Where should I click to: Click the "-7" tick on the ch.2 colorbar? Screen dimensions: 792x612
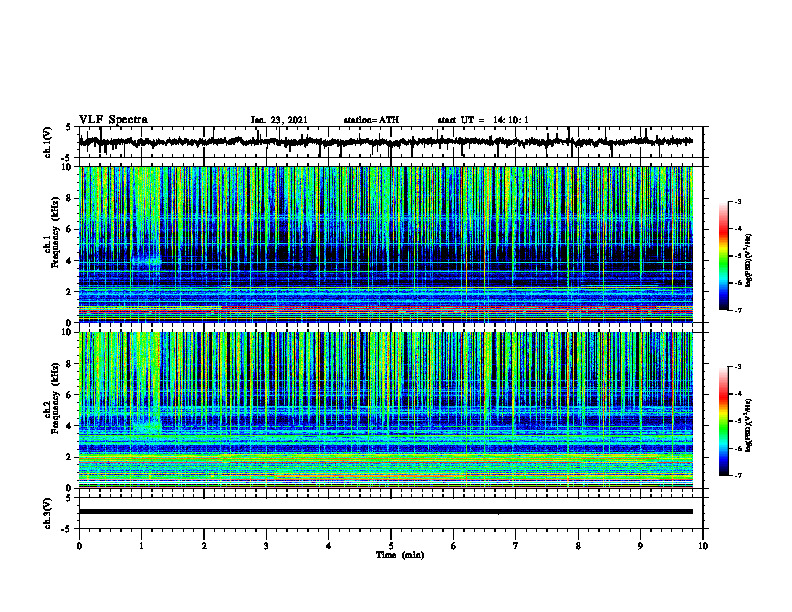click(738, 476)
